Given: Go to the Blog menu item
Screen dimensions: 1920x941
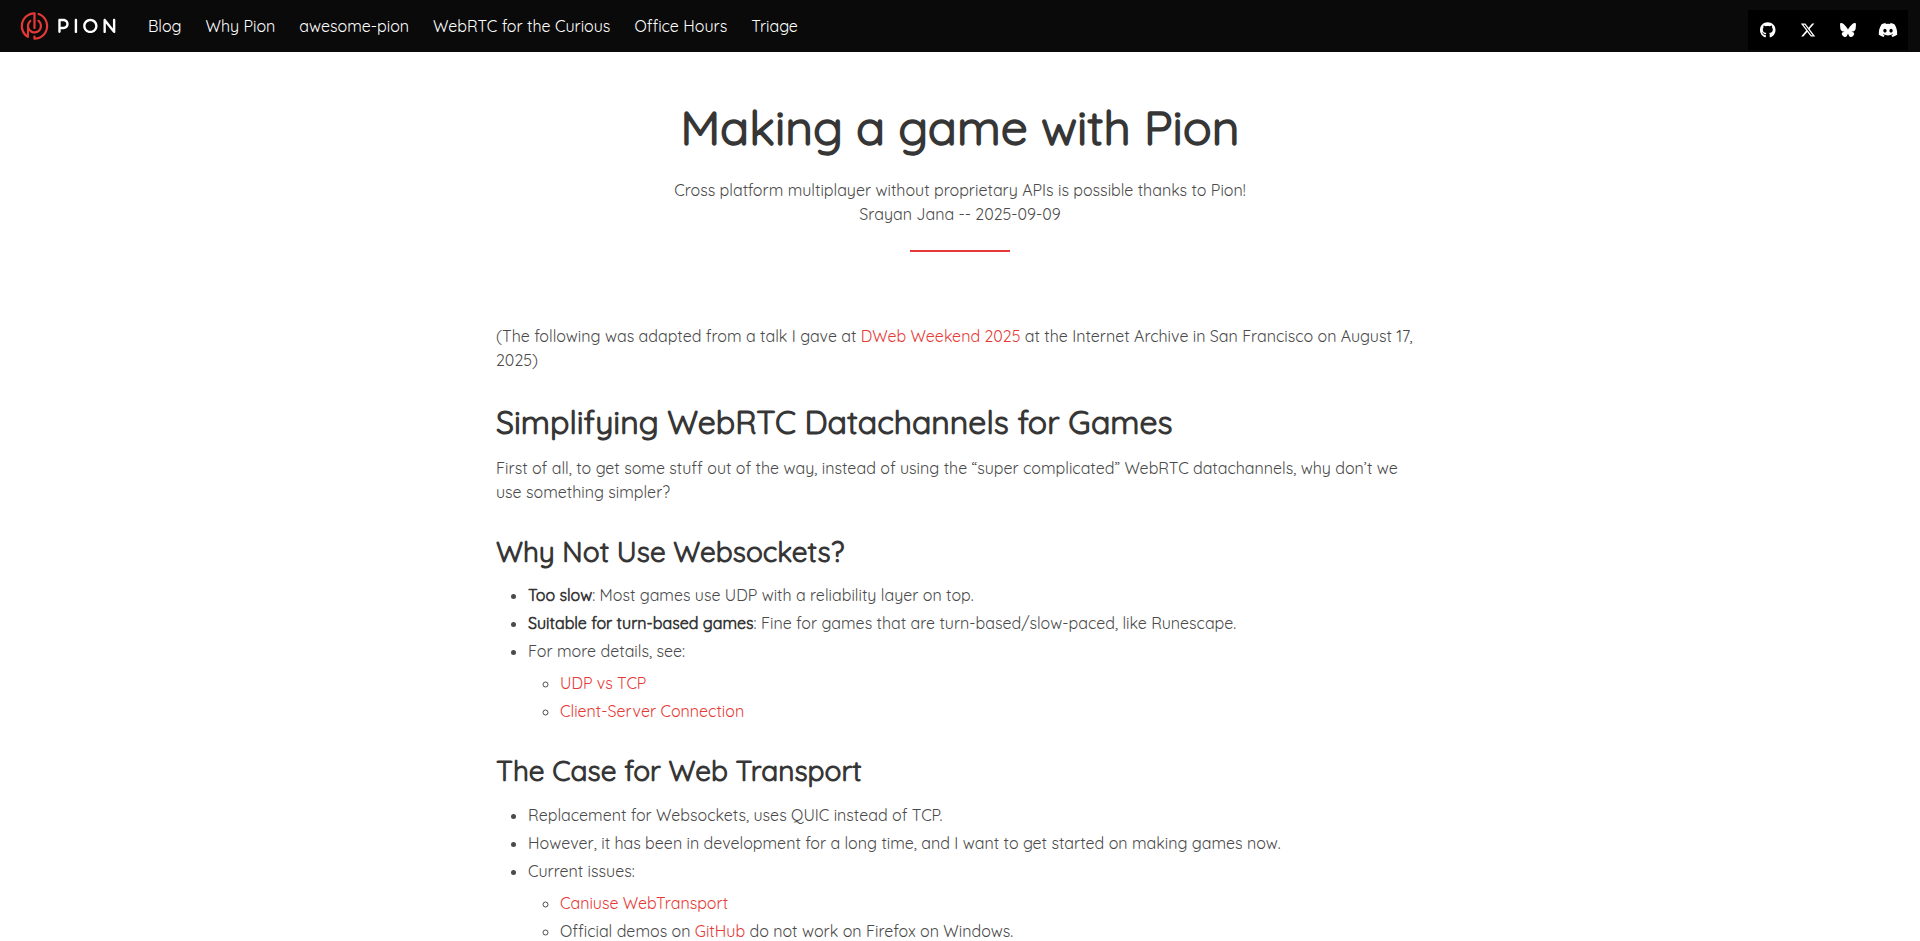Looking at the screenshot, I should 164,26.
